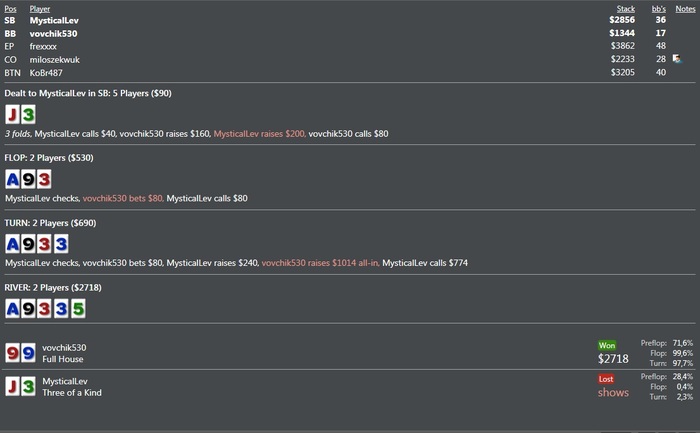The image size is (700, 433).
Task: Select the Jack hole card dealt to MysticalLev
Action: (12, 114)
